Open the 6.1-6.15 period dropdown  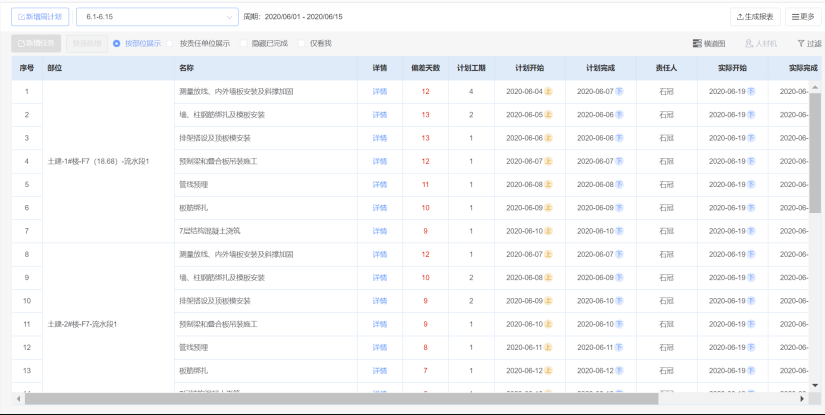pyautogui.click(x=157, y=17)
